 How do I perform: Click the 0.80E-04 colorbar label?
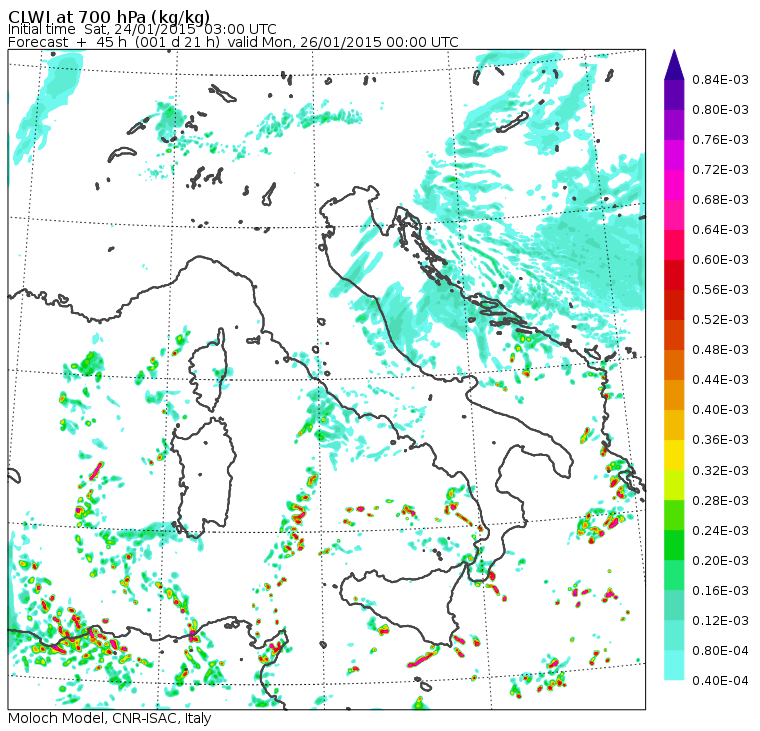(x=720, y=651)
